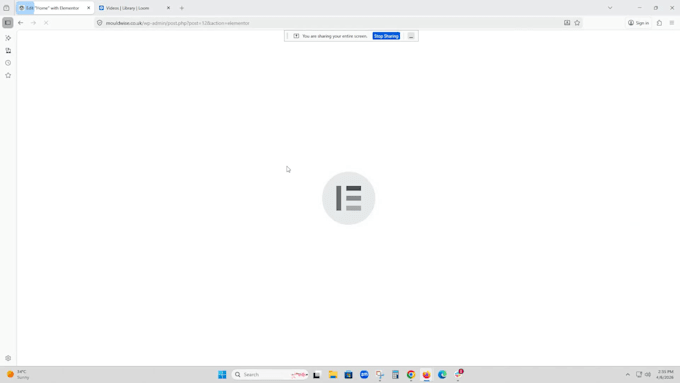Open synced tabs in the sidebar
Image resolution: width=680 pixels, height=383 pixels.
(8, 50)
